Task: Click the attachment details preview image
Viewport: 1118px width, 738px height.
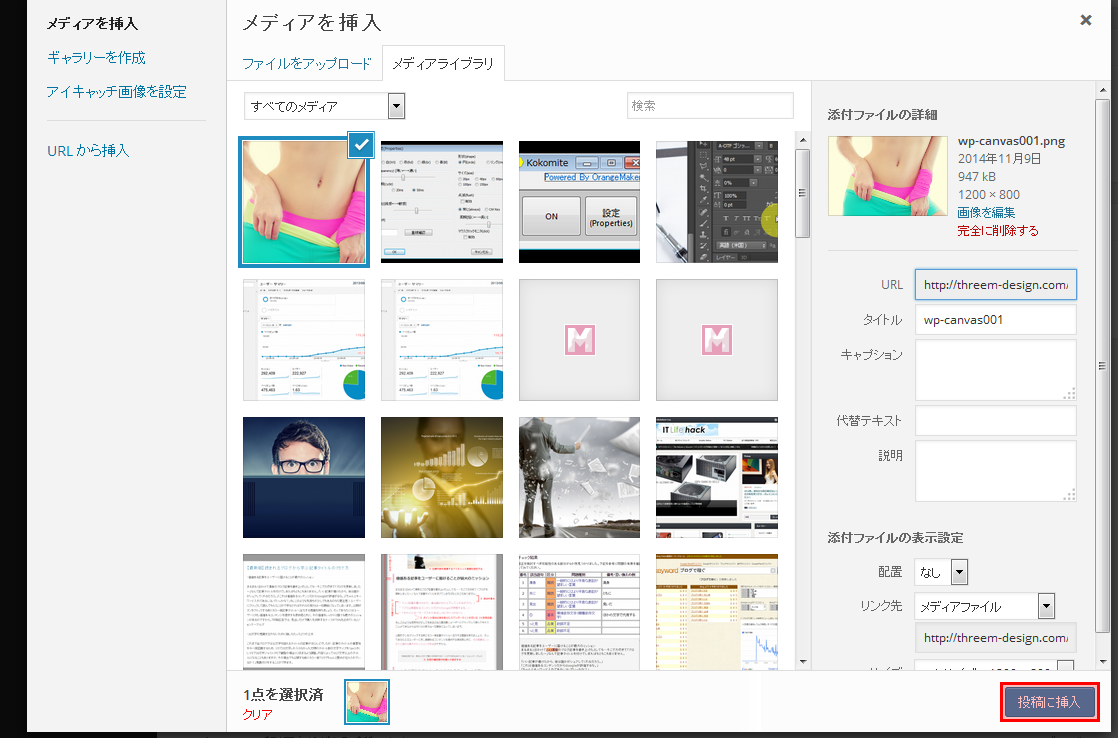Action: pos(888,176)
